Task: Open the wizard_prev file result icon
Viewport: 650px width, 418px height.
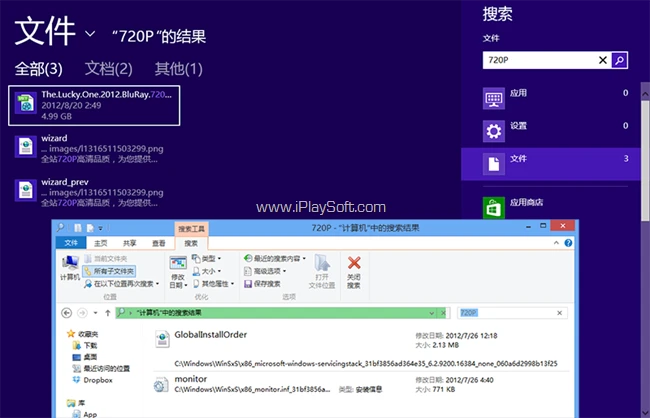Action: click(26, 191)
